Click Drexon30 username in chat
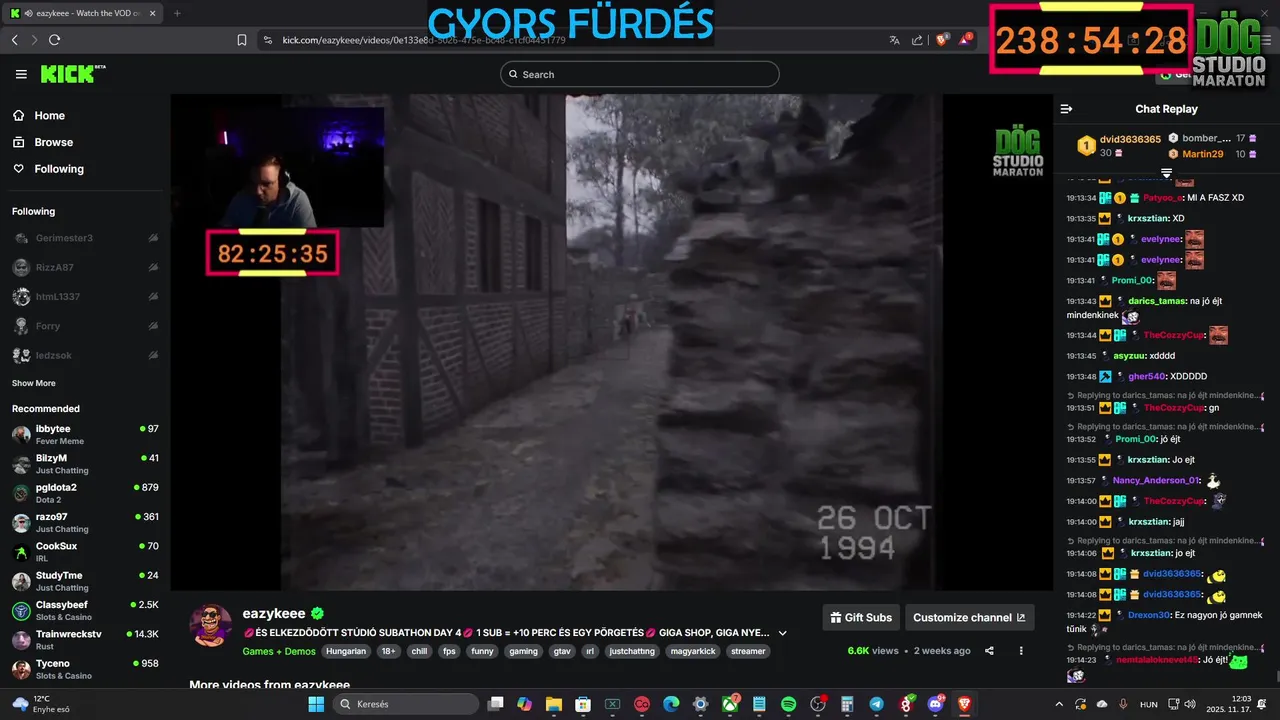This screenshot has width=1280, height=720. click(1148, 615)
